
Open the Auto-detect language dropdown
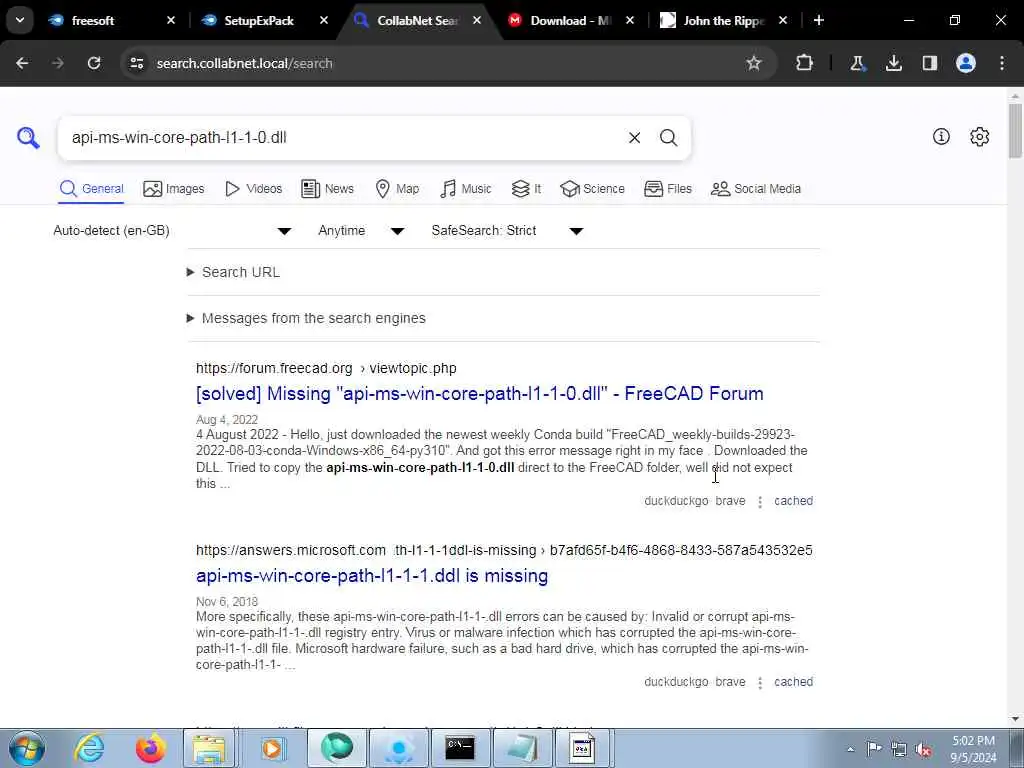pyautogui.click(x=172, y=231)
